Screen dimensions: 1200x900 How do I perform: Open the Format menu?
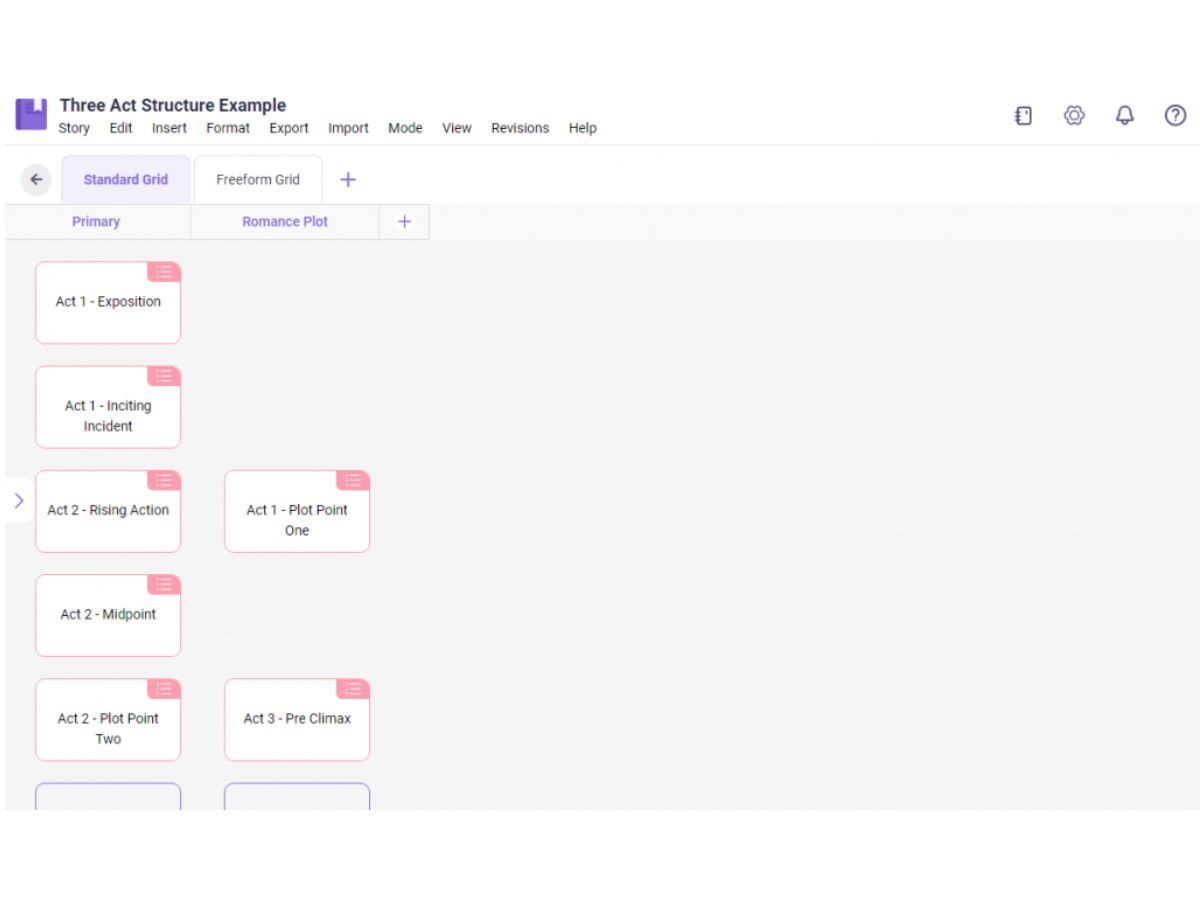click(228, 128)
